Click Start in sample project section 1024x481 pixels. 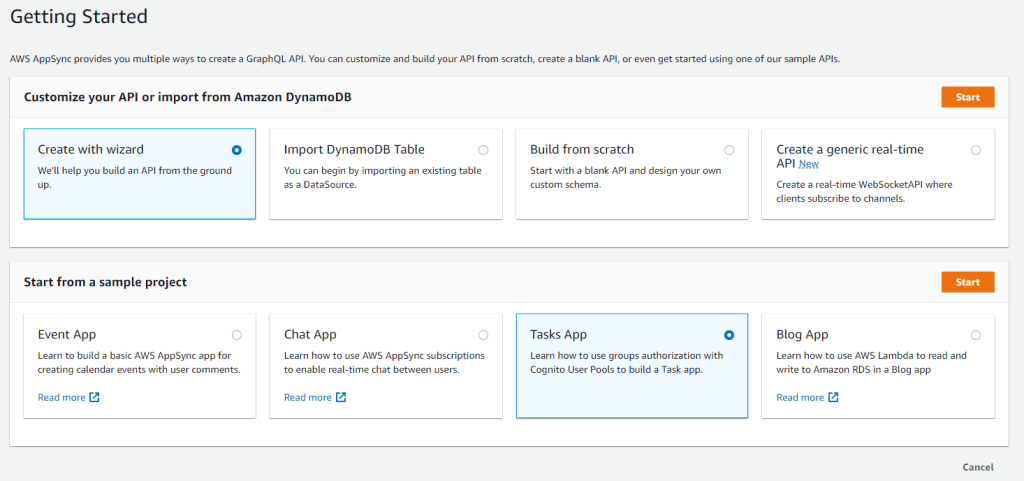pyautogui.click(x=968, y=282)
